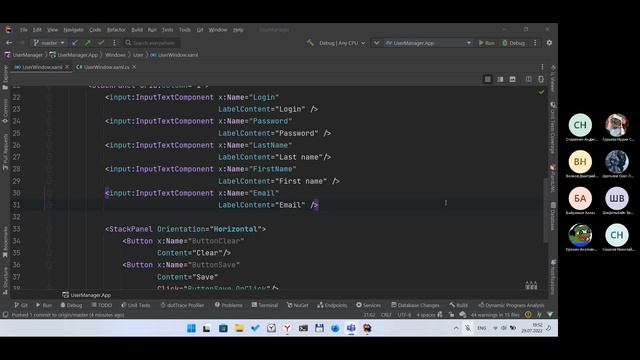Open Debug | Any CPU configuration dropdown
The image size is (640, 360).
click(342, 43)
